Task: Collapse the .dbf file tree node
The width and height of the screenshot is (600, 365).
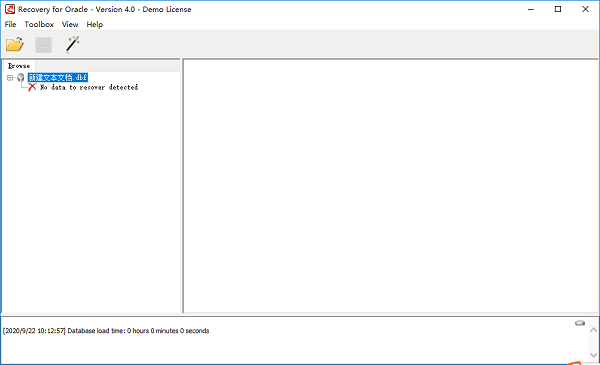Action: (10, 78)
